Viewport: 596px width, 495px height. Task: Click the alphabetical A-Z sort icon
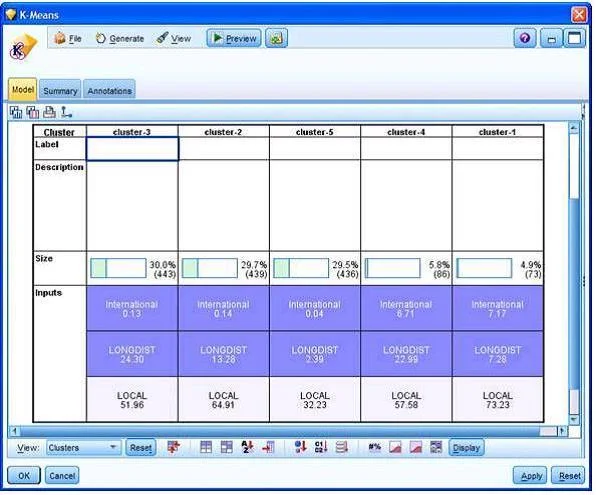[x=247, y=447]
